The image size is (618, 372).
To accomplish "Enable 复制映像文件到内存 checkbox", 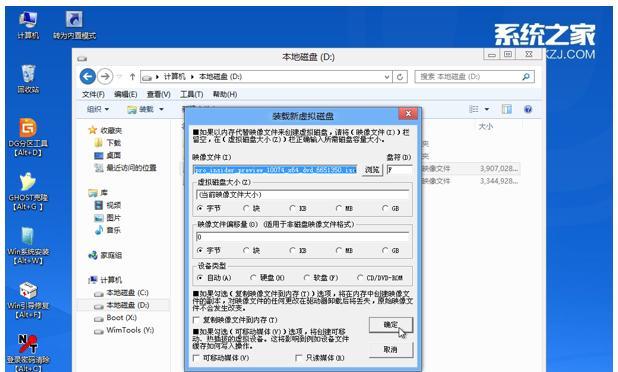I will point(235,320).
